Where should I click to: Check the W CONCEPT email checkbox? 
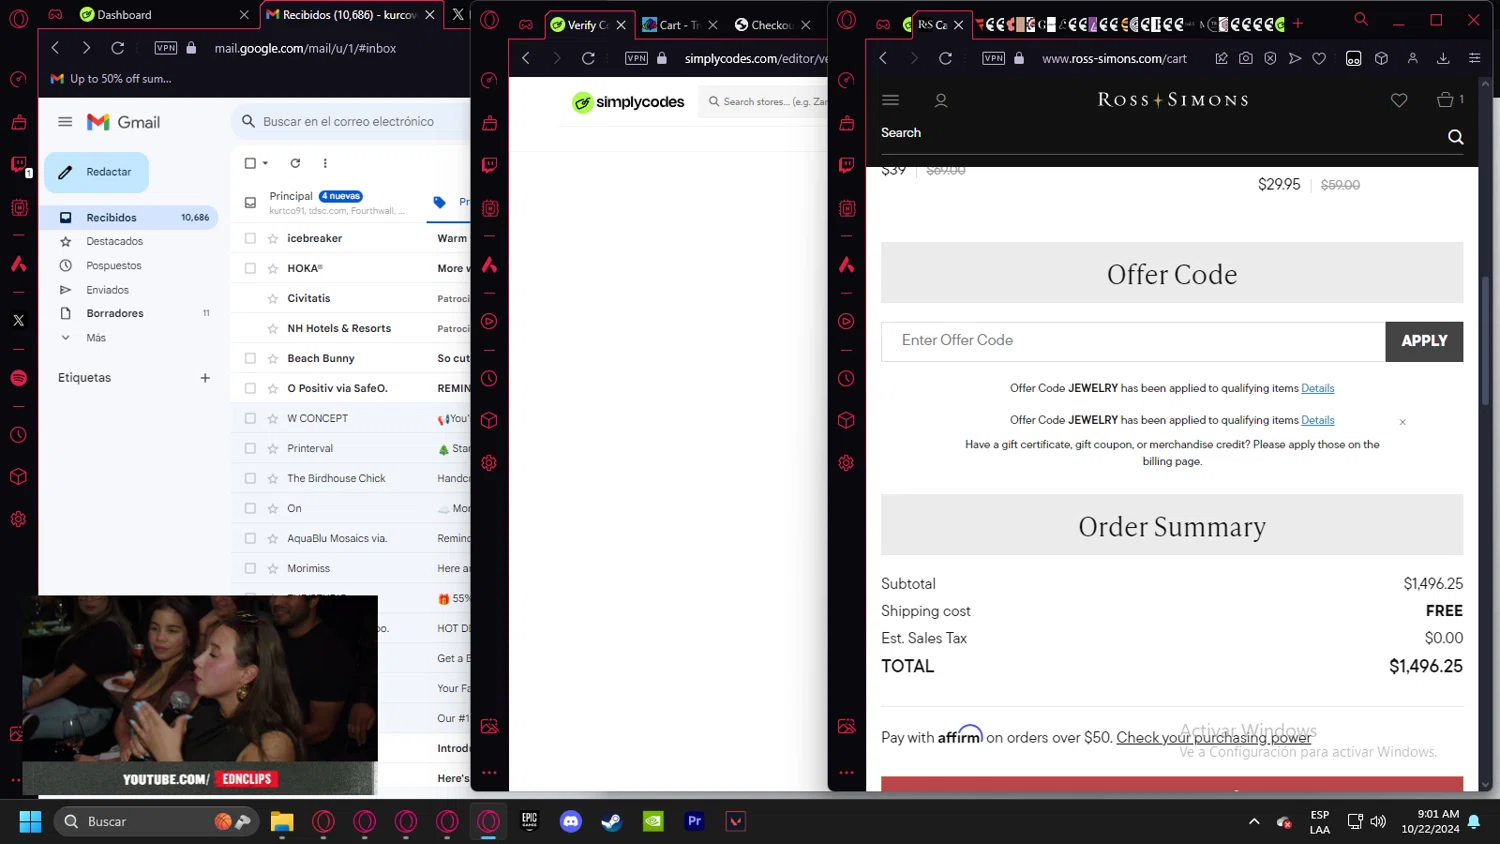click(250, 418)
